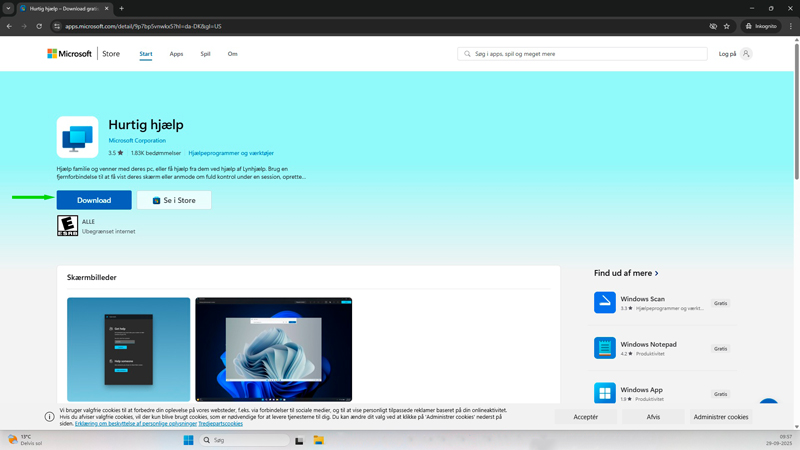Close the Hurtig hjælp browser tab
This screenshot has width=800, height=450.
click(107, 9)
